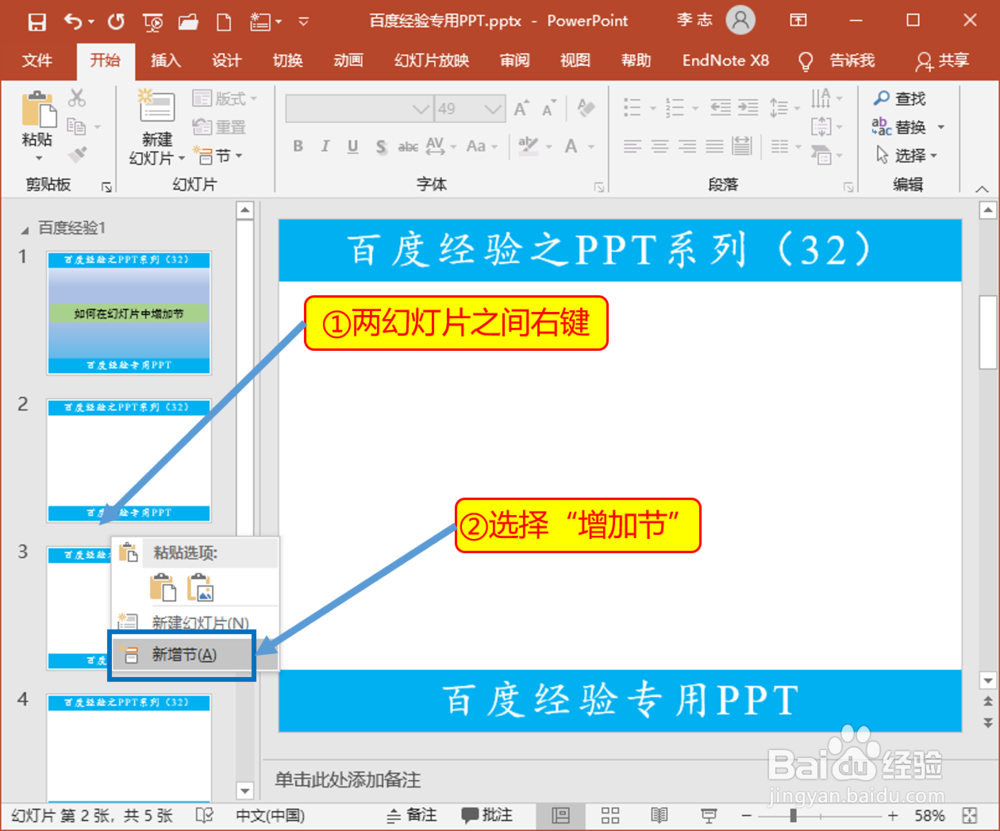Click the Paste clipboard icon in ribbon
1000x831 pixels.
tap(39, 108)
